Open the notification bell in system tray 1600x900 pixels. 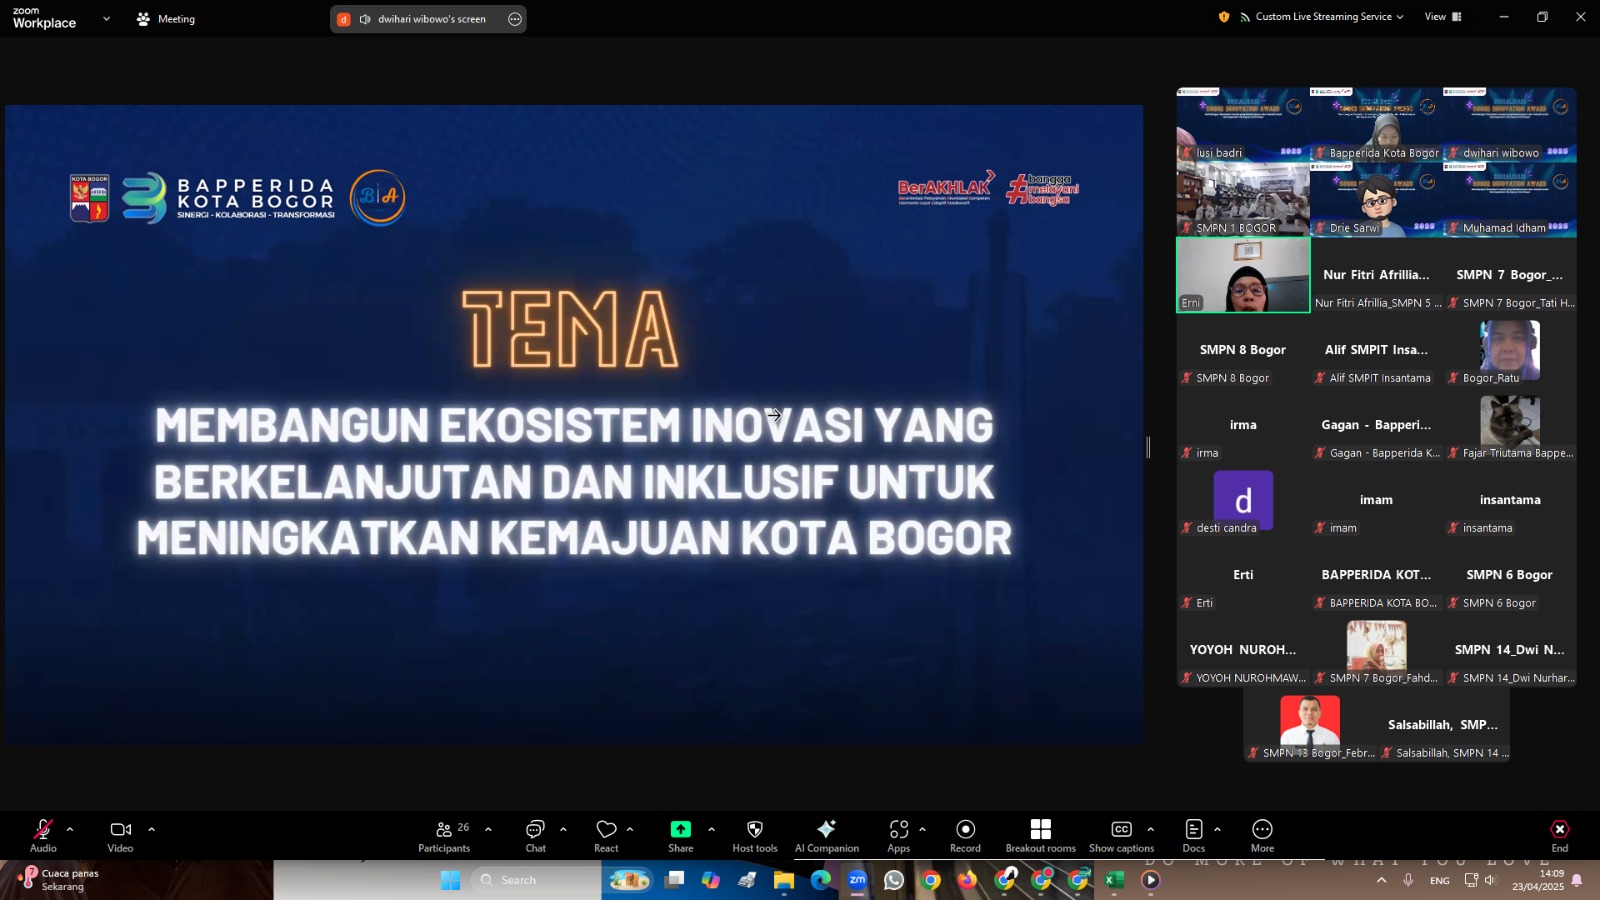[x=1577, y=880]
